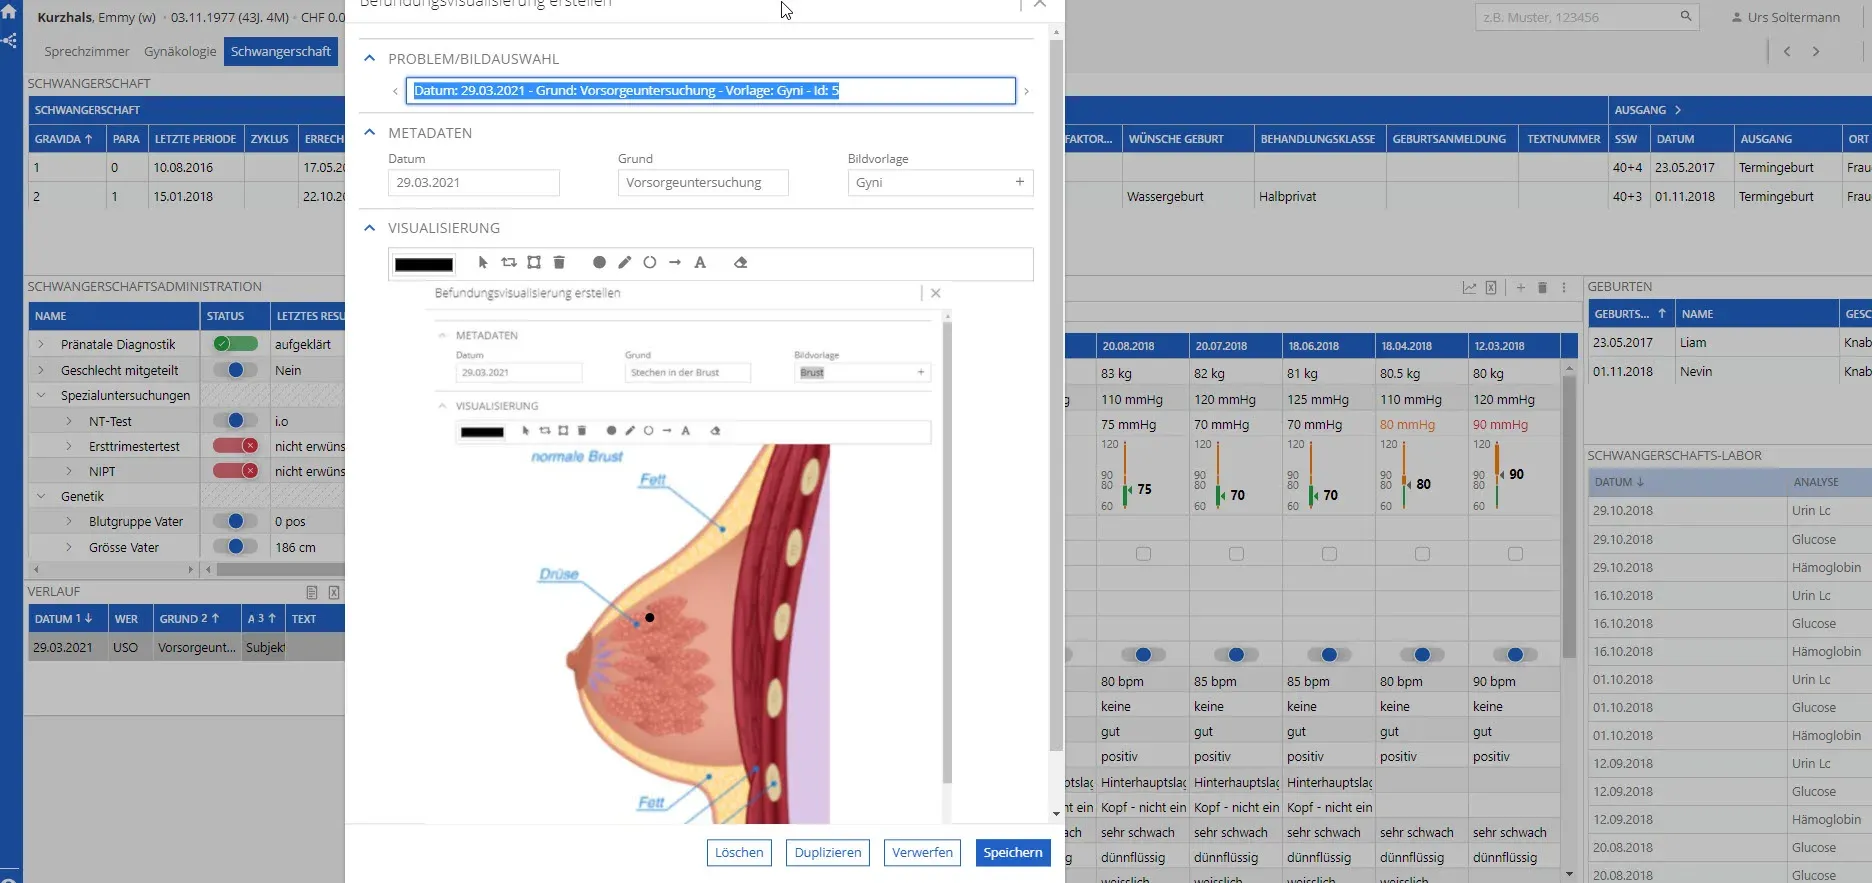
Task: Select the pencil drawing tool
Action: coord(625,263)
